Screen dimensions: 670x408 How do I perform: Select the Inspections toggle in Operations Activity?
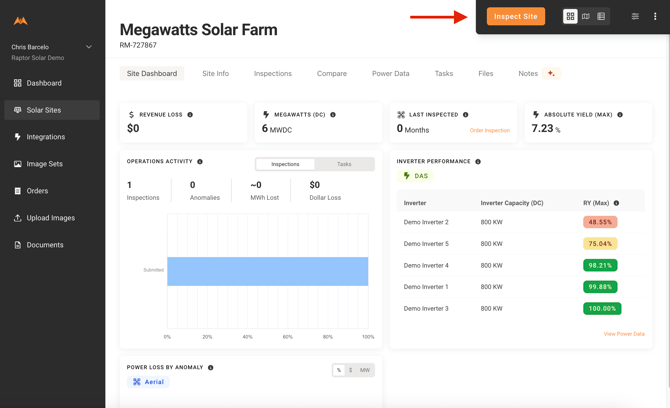pos(285,164)
